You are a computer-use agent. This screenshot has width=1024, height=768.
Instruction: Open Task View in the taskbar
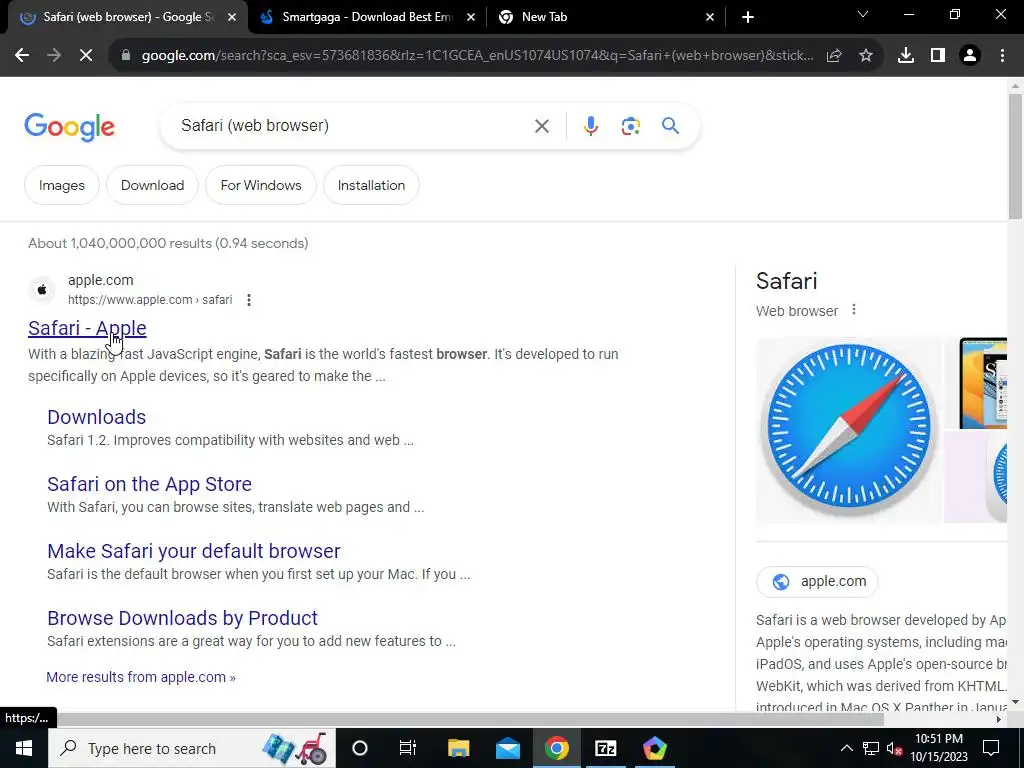click(408, 748)
